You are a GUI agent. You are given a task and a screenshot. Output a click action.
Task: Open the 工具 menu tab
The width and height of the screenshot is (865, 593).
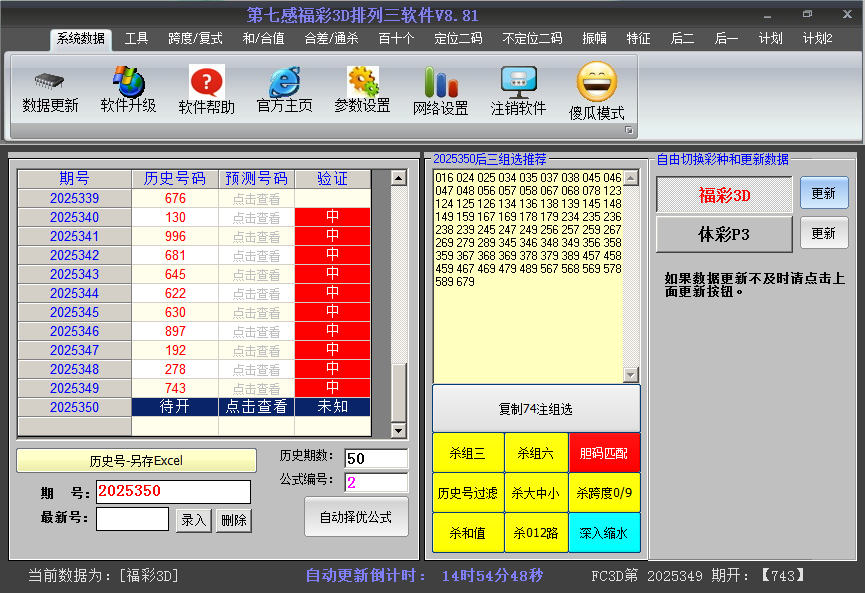click(x=137, y=38)
